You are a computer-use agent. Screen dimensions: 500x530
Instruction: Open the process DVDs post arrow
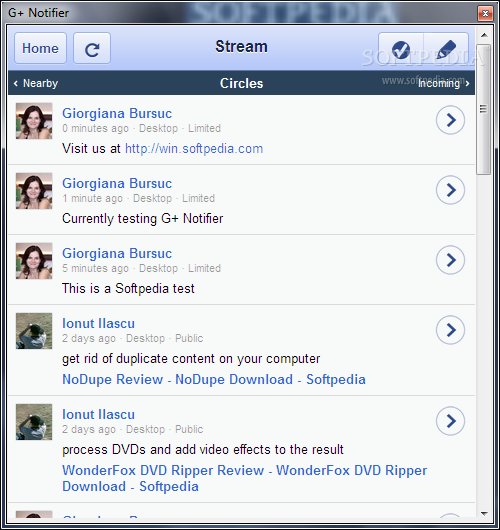pyautogui.click(x=450, y=421)
